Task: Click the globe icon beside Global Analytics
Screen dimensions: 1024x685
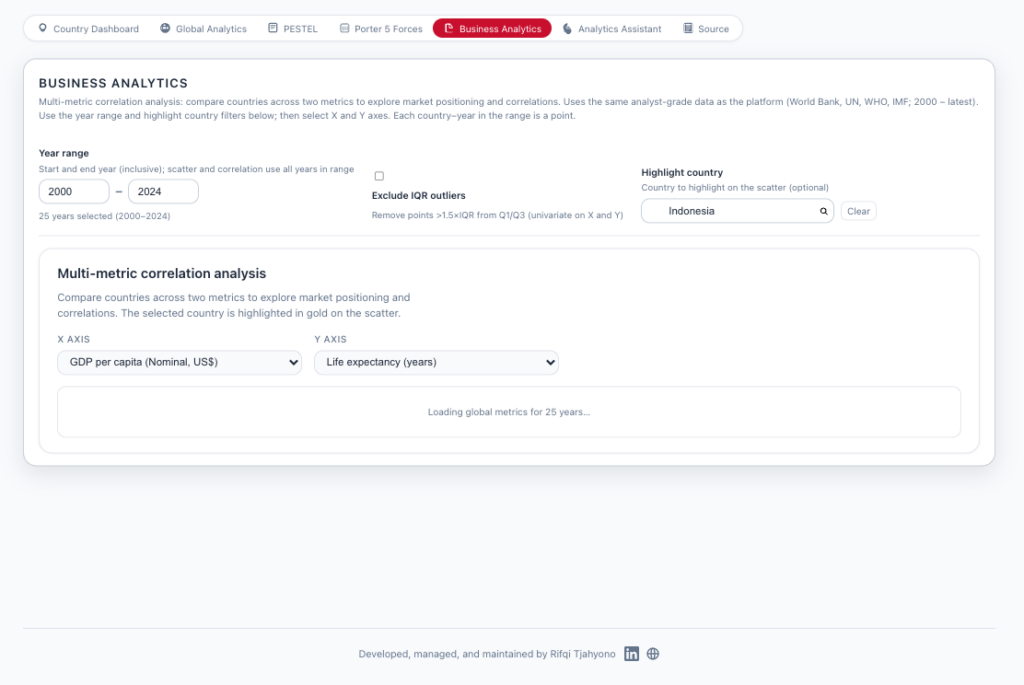Action: pos(165,29)
